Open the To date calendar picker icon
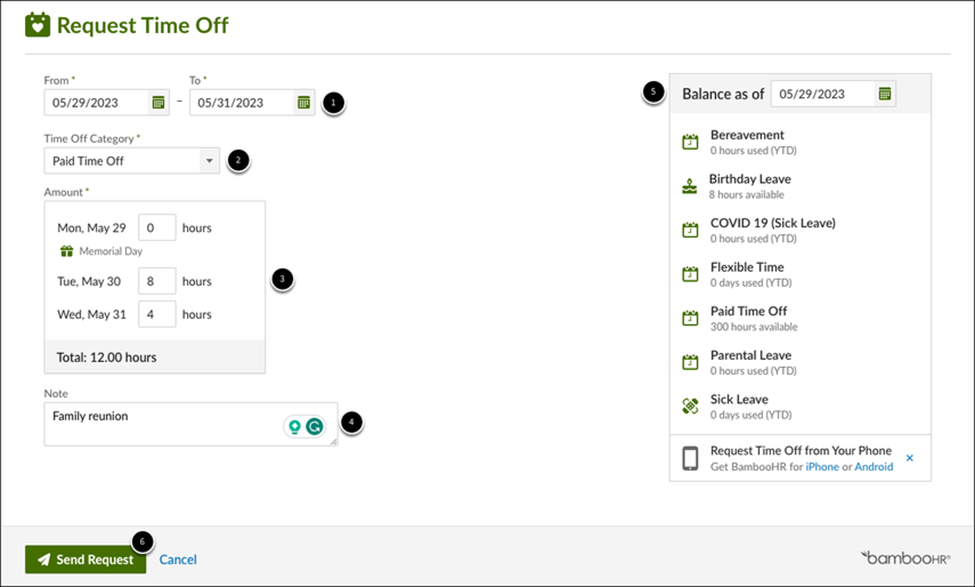This screenshot has width=975, height=587. [304, 102]
